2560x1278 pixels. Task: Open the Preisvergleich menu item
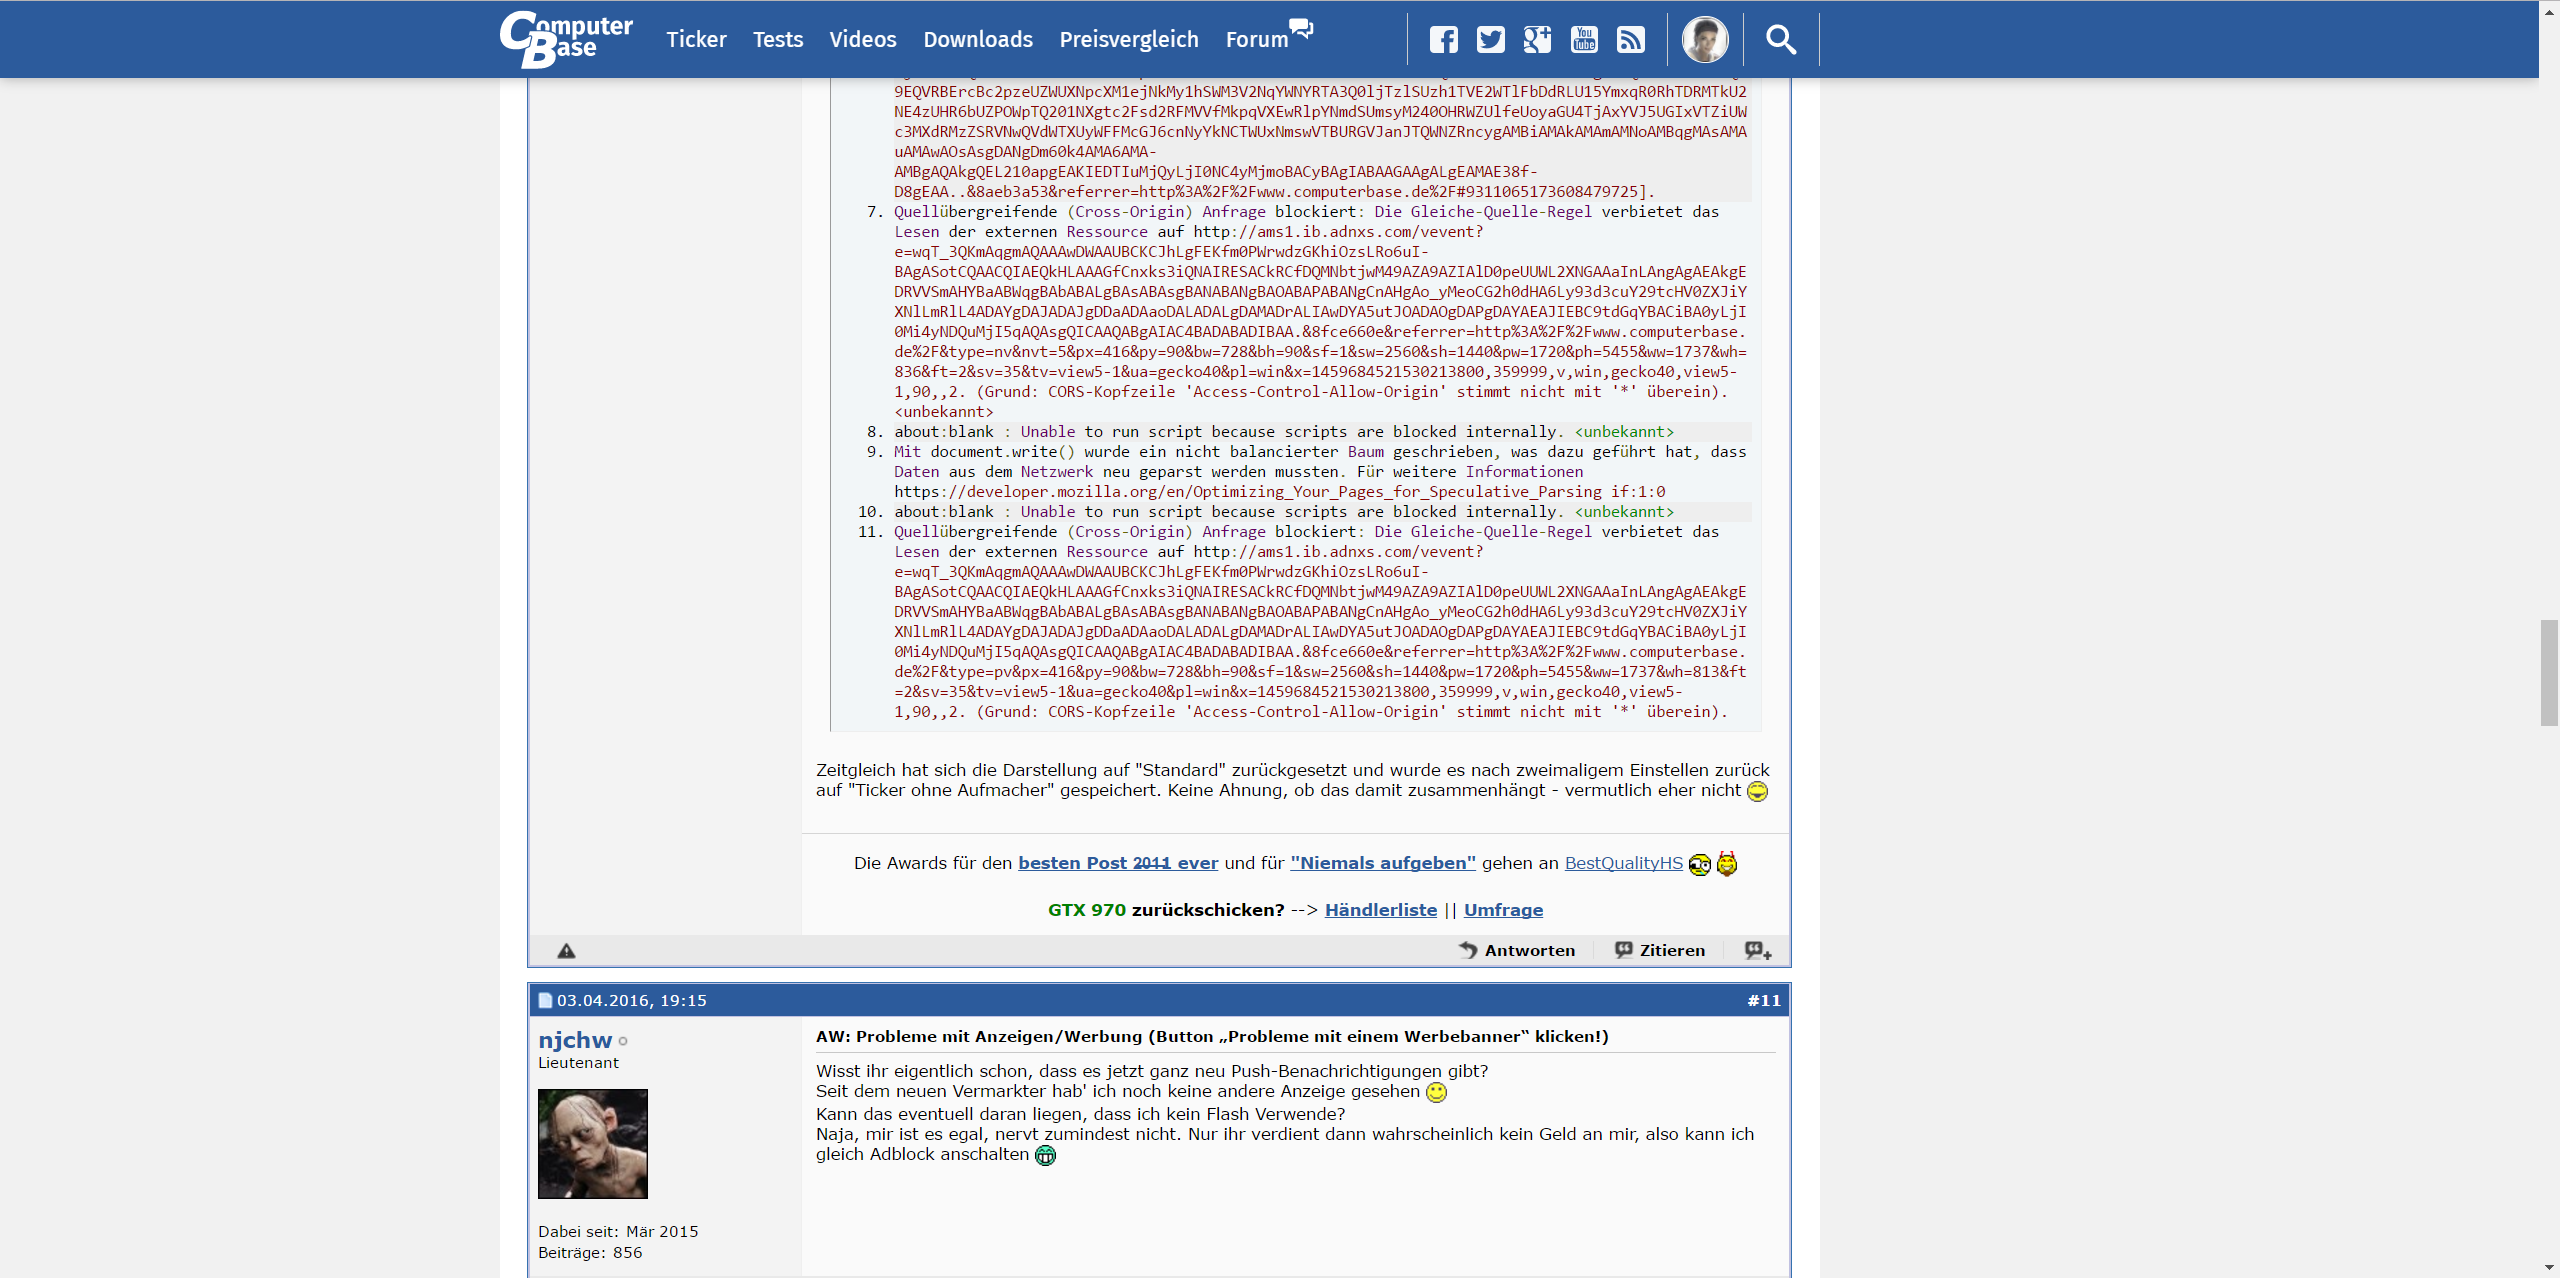1129,40
